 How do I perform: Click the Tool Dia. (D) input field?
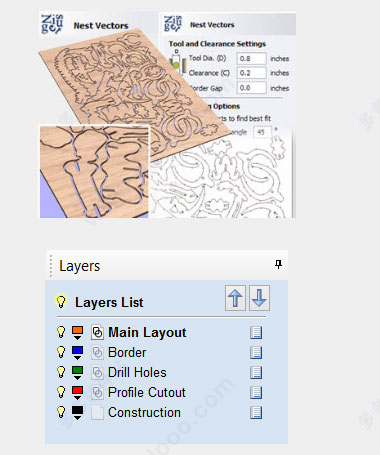(252, 59)
